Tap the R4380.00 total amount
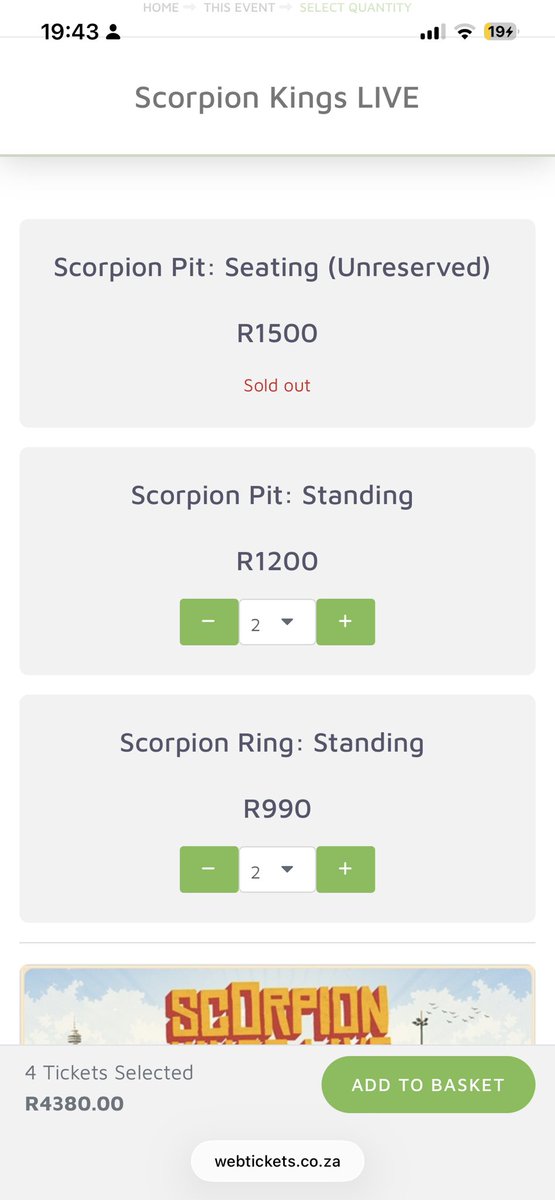Image resolution: width=555 pixels, height=1200 pixels. pos(74,1104)
